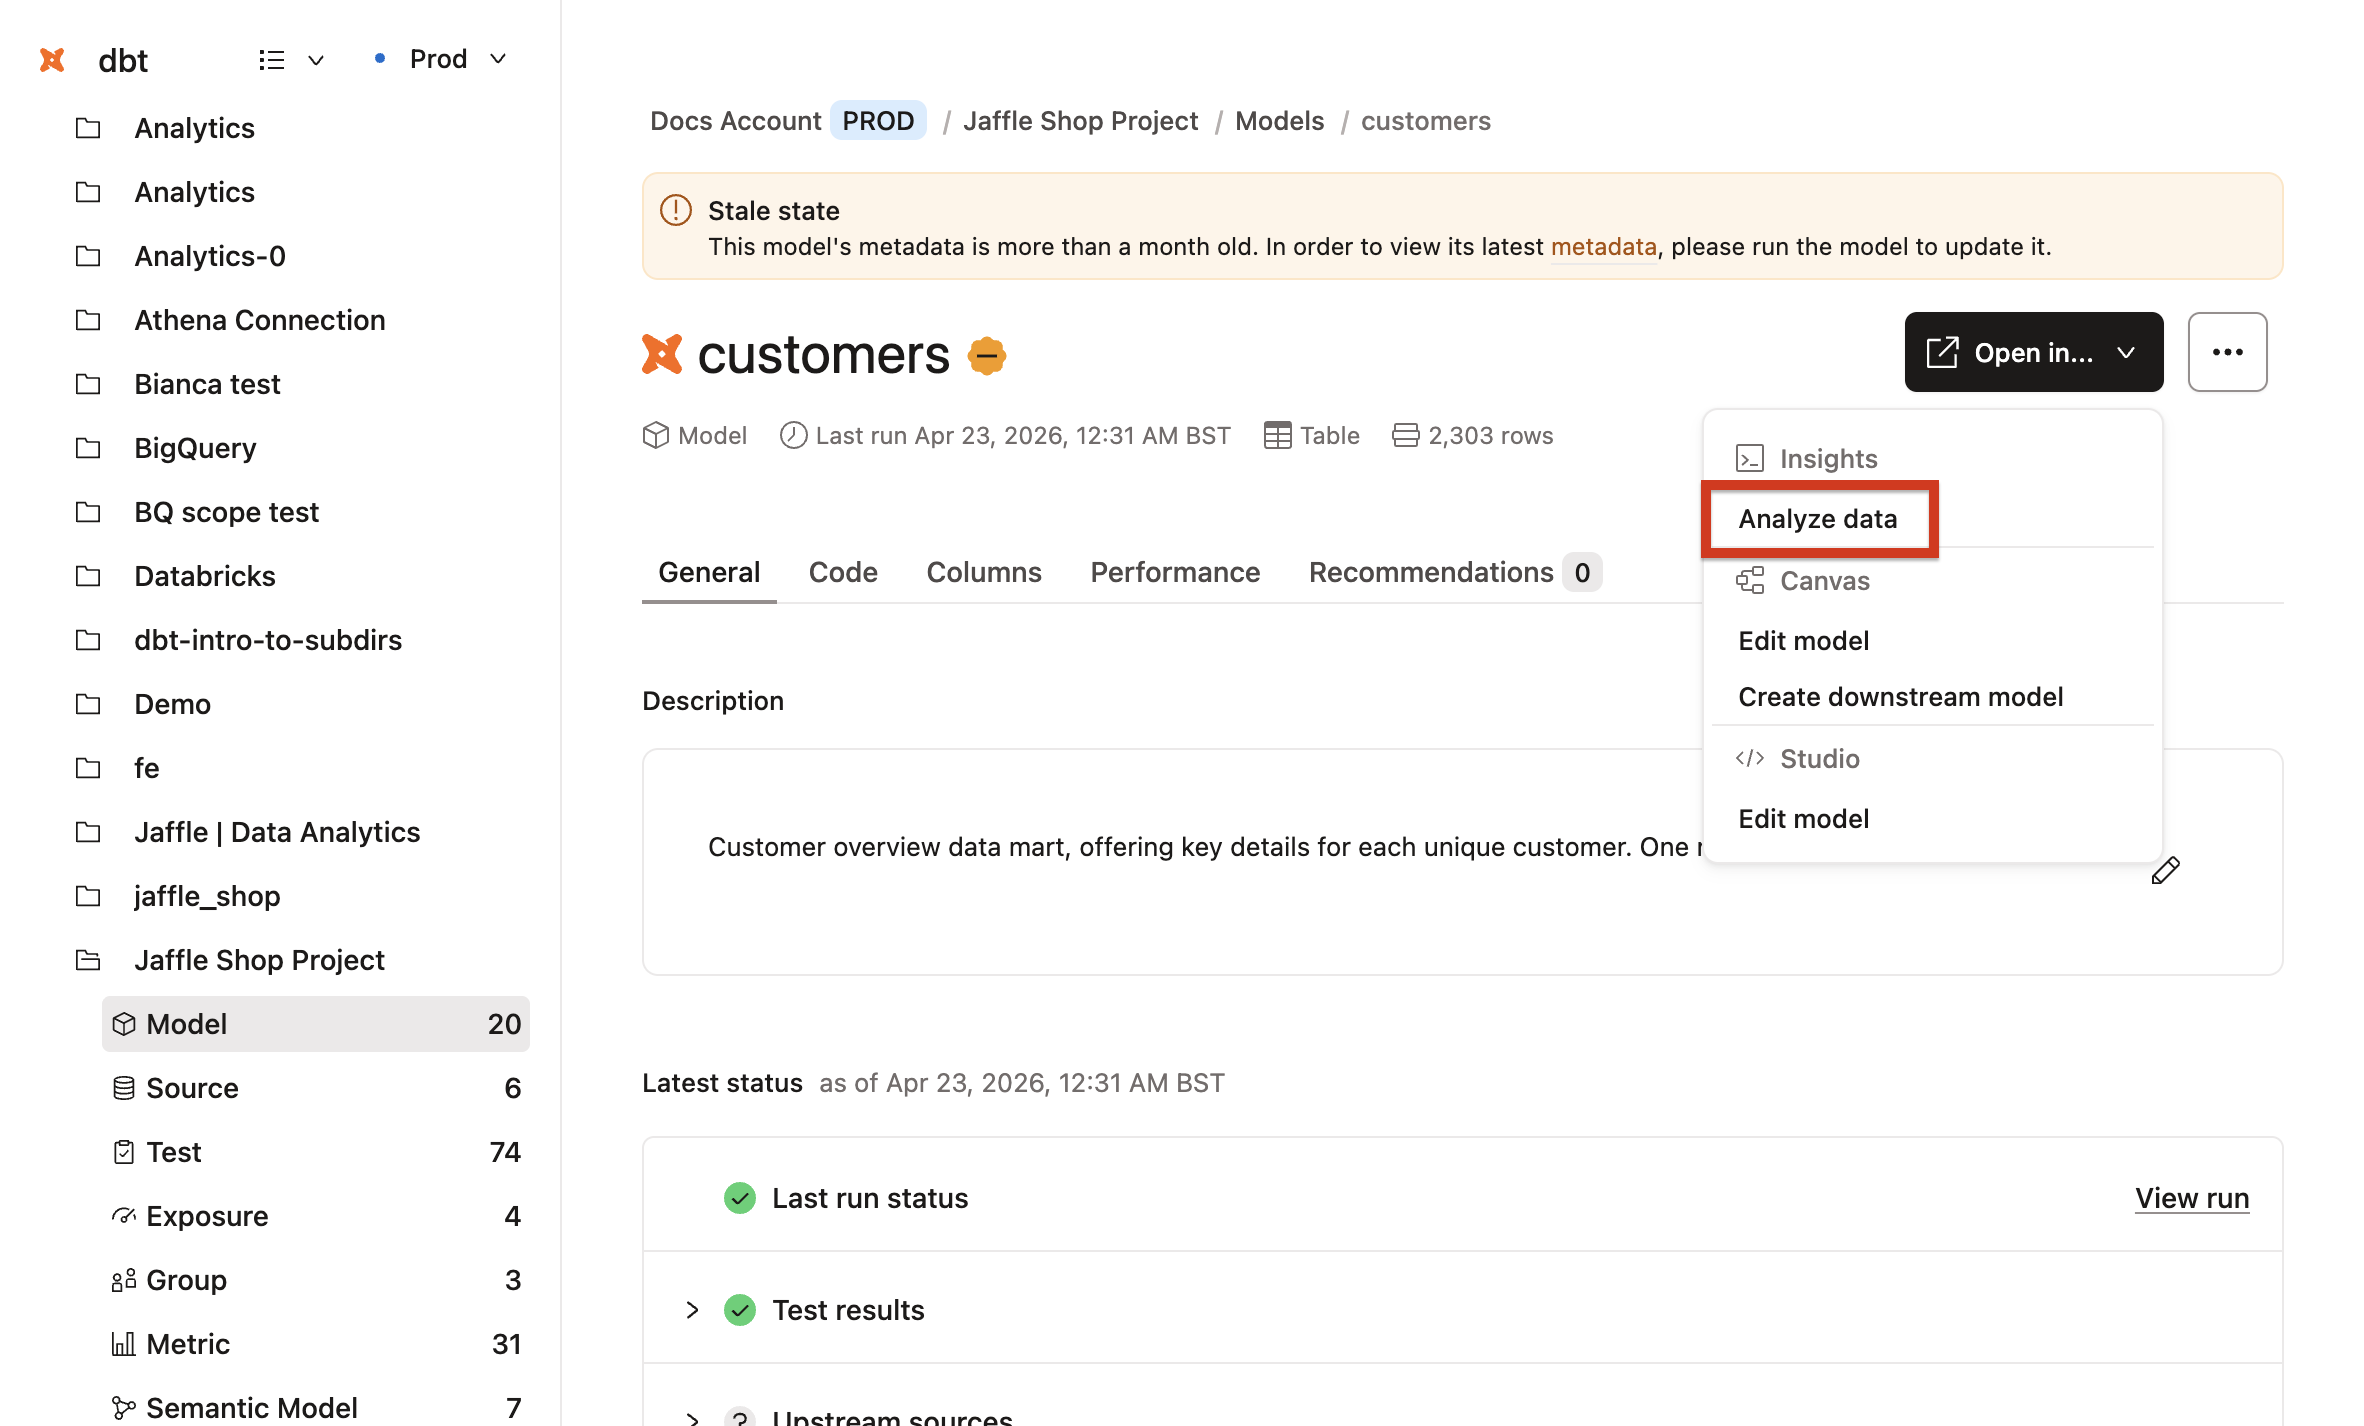This screenshot has height=1426, width=2364.
Task: Click the Insights terminal icon in menu
Action: 1750,458
